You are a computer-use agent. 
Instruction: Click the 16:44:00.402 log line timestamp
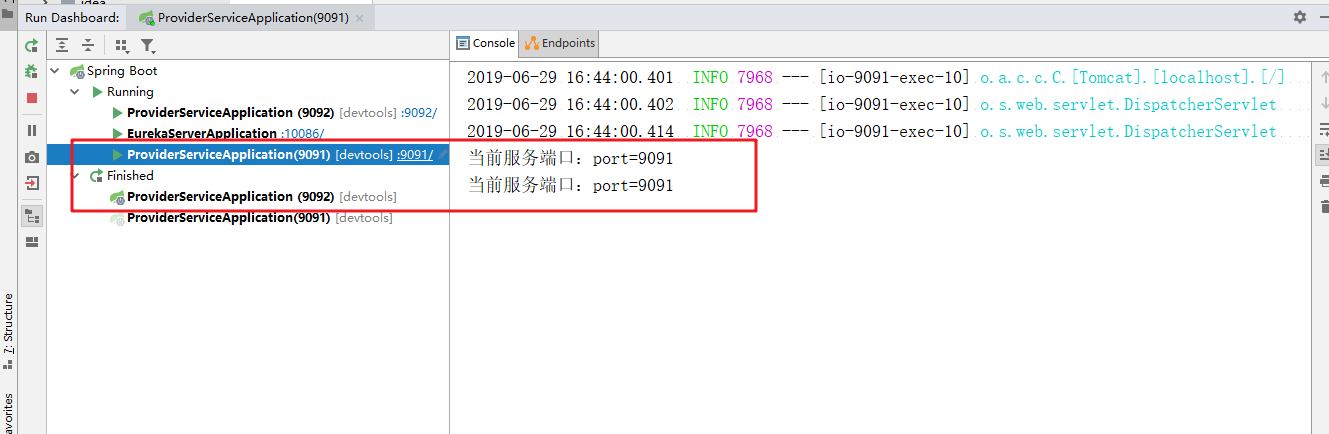click(x=570, y=105)
